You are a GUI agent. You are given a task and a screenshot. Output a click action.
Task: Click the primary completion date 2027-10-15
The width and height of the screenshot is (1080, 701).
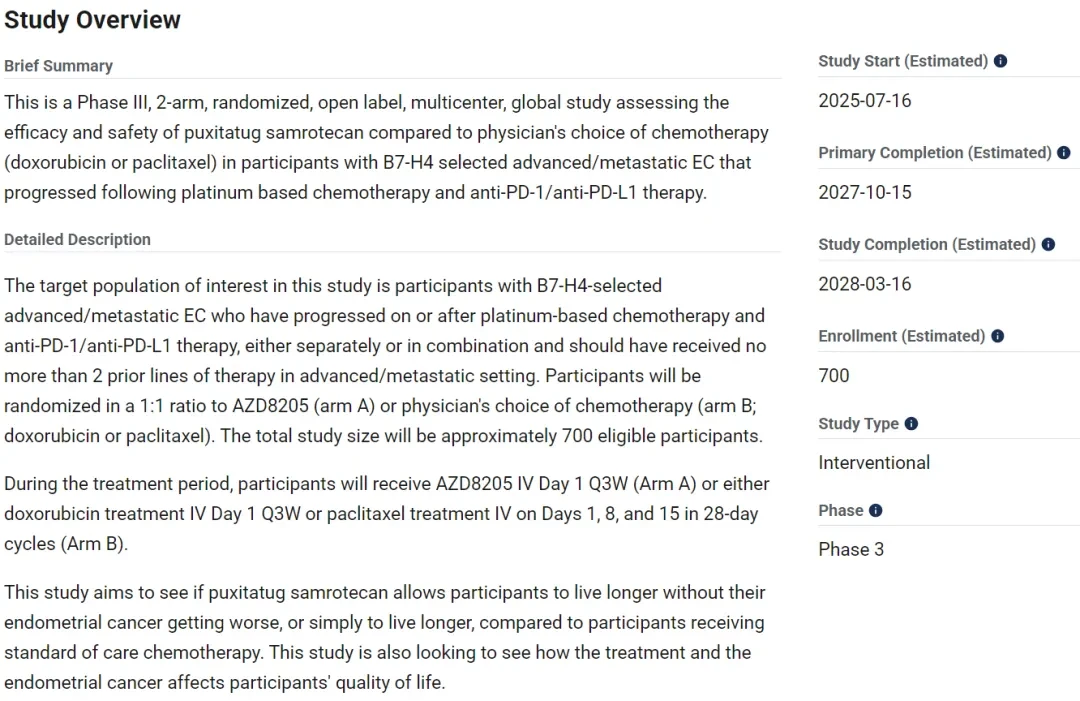(864, 192)
